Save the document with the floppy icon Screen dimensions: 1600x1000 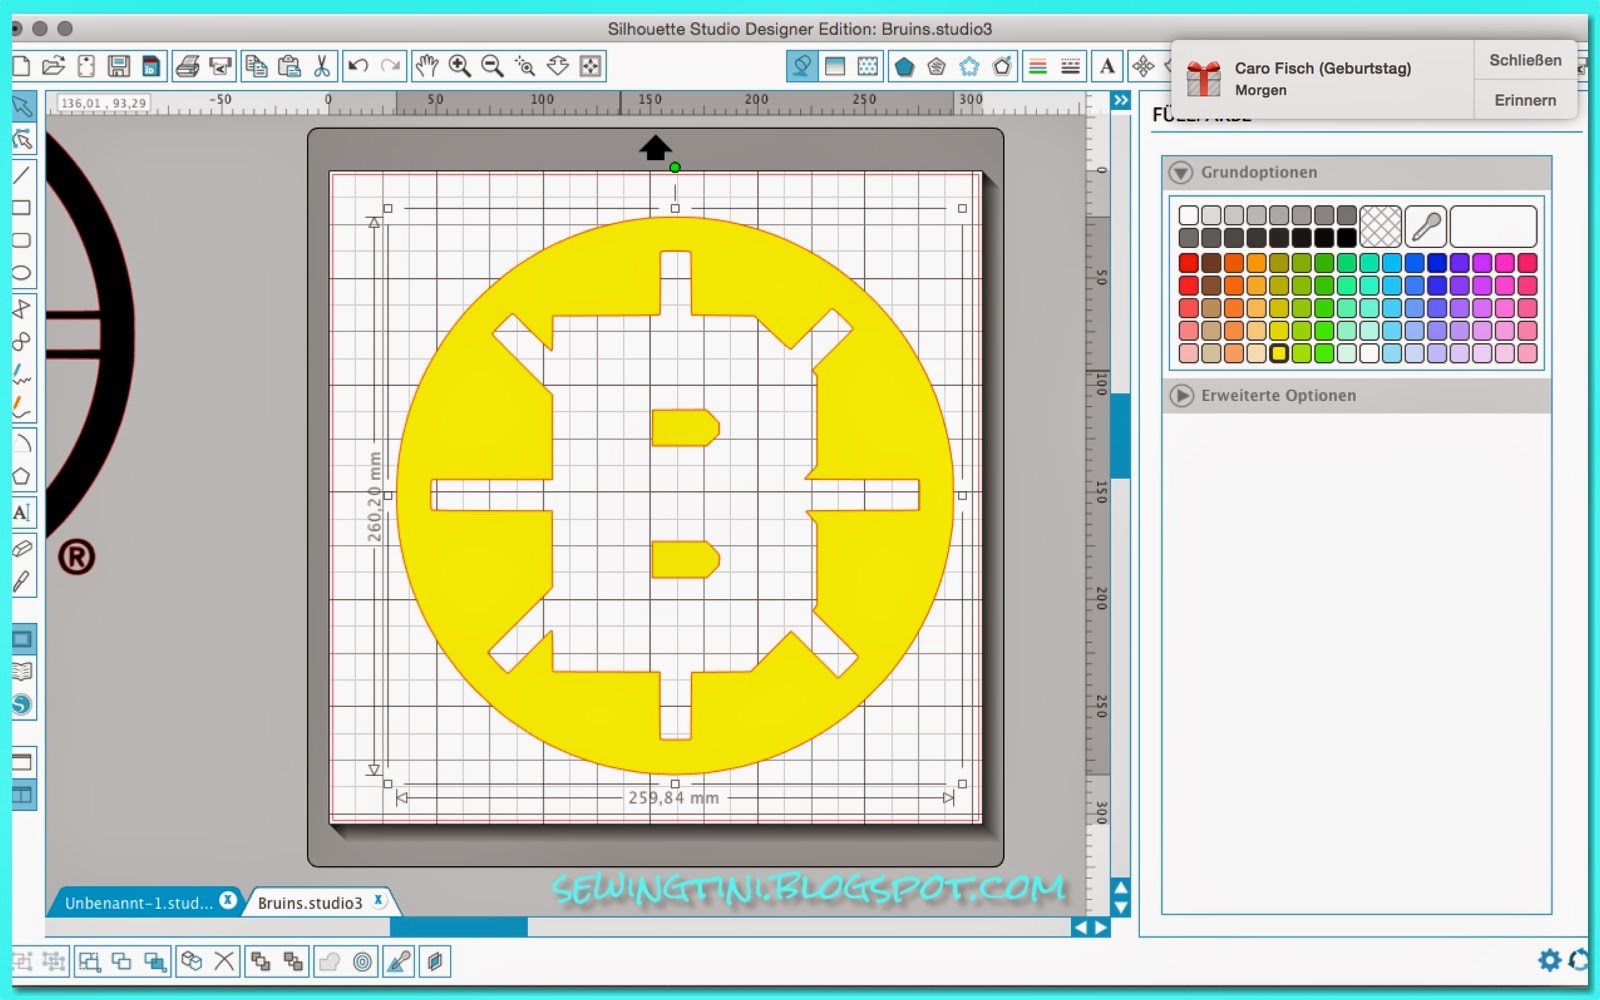pyautogui.click(x=119, y=66)
